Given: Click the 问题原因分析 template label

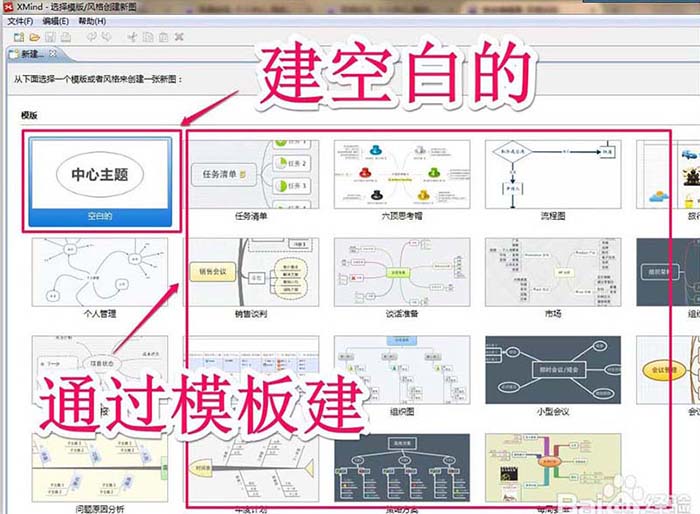Looking at the screenshot, I should pyautogui.click(x=100, y=509).
